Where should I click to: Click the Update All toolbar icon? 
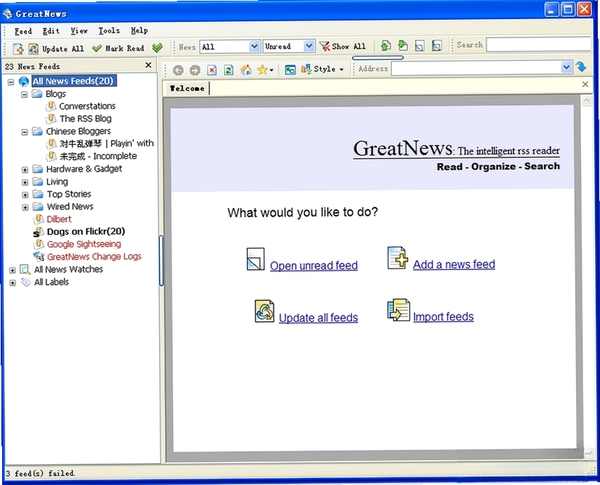click(33, 49)
